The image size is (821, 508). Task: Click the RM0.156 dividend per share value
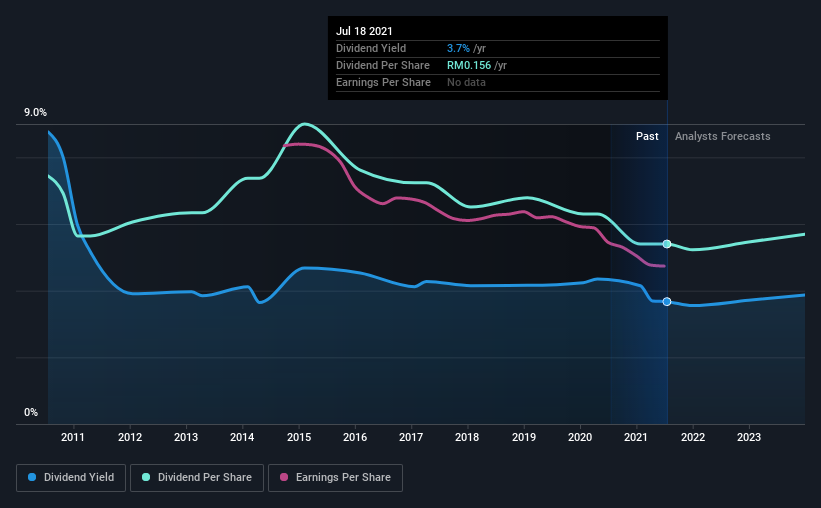[469, 65]
